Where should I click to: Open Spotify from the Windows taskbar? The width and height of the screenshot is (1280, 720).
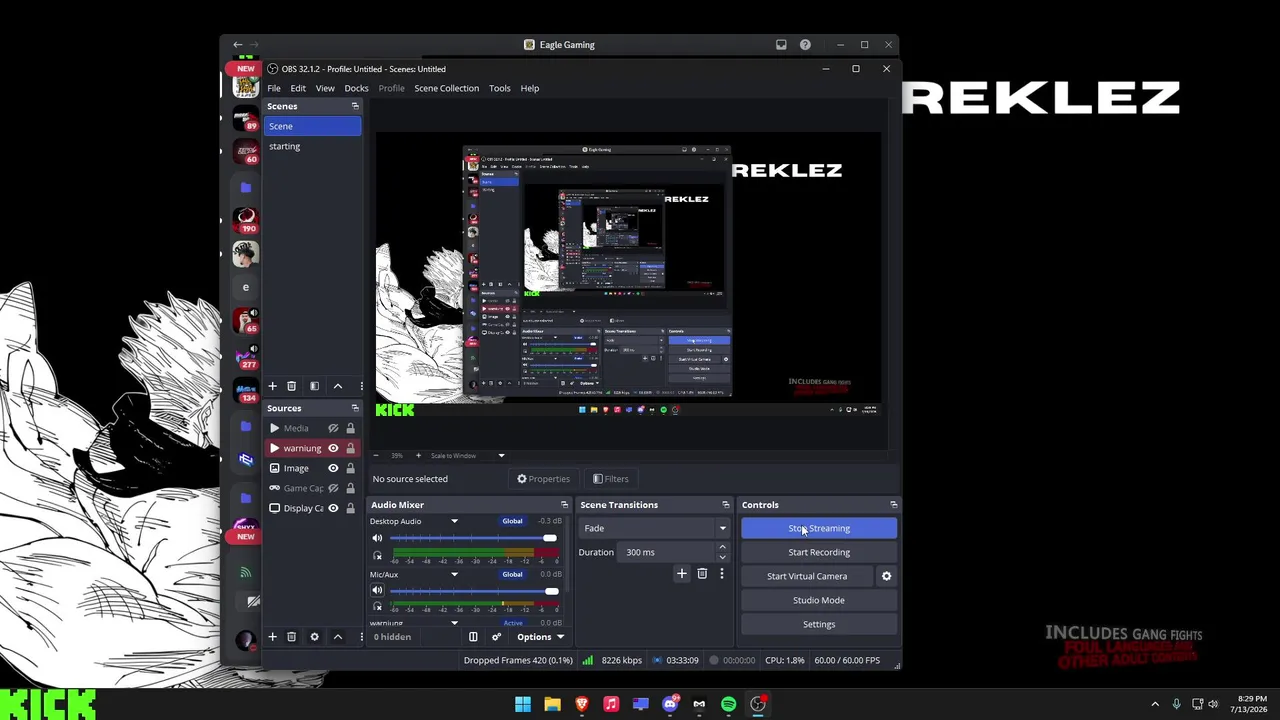pyautogui.click(x=728, y=704)
